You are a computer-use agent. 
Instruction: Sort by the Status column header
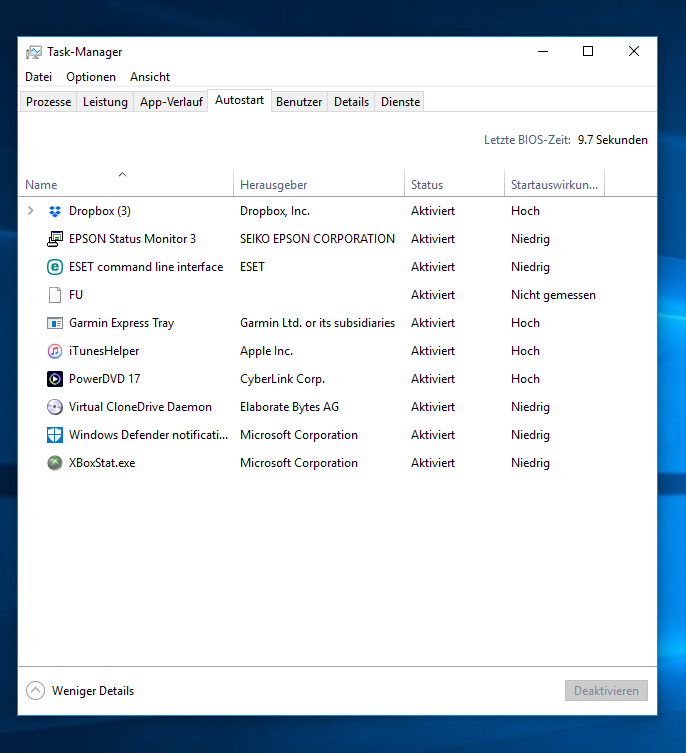coord(454,182)
